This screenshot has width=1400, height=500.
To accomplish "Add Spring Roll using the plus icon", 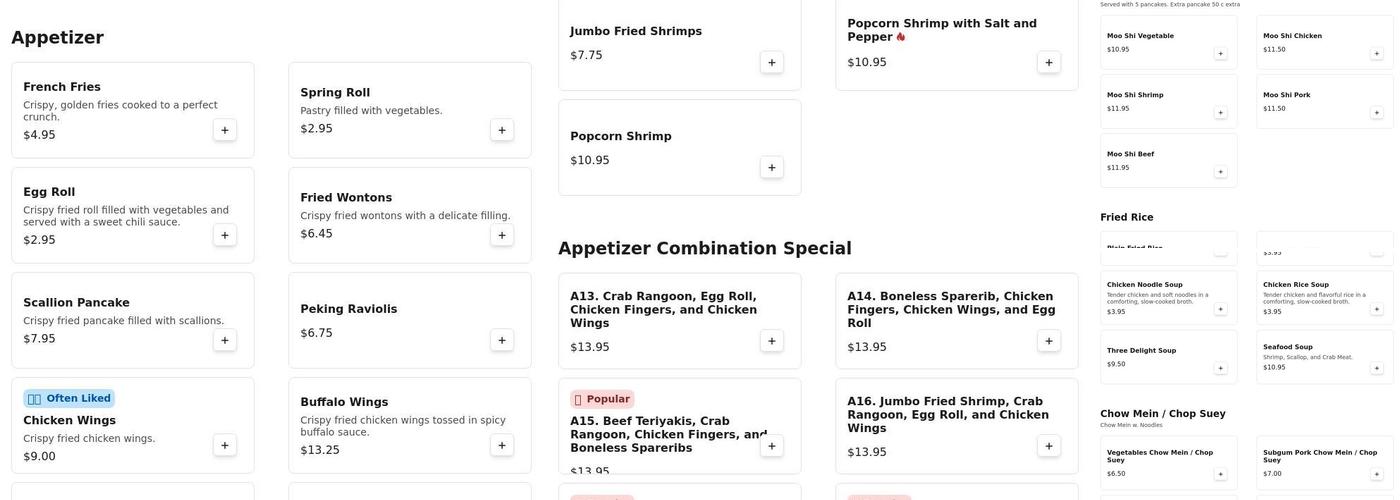I will (502, 130).
